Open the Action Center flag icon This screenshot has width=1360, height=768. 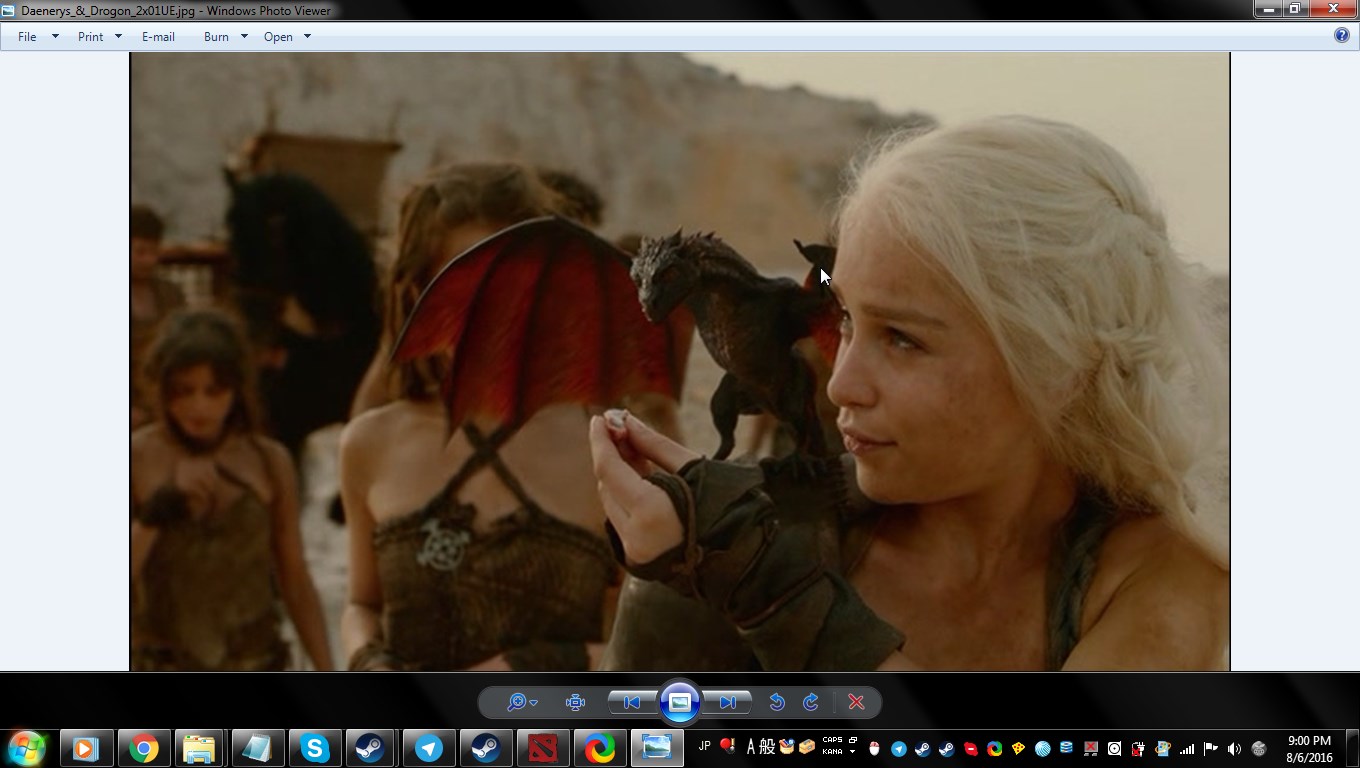1211,748
